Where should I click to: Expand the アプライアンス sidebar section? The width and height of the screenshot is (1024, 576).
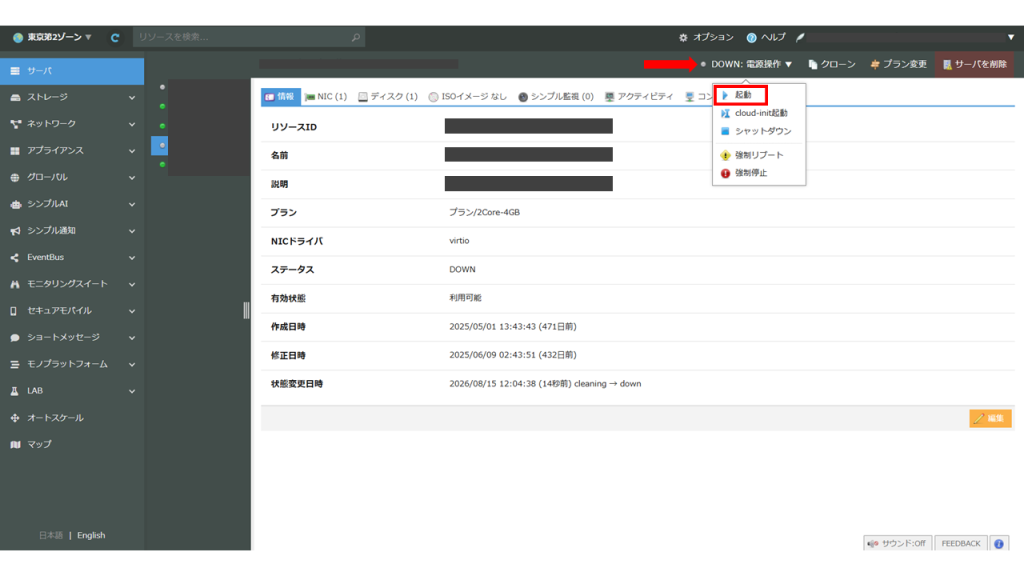coord(72,151)
